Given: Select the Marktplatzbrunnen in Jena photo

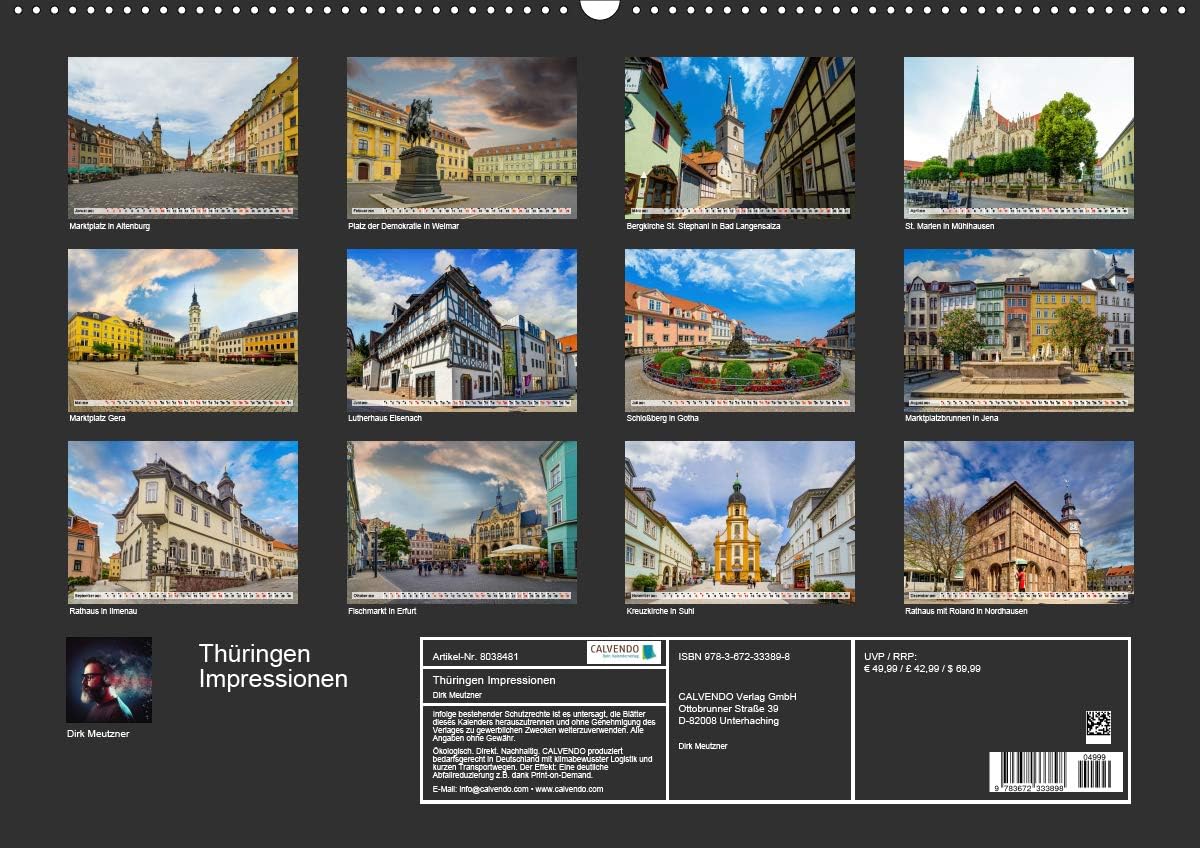Looking at the screenshot, I should 1018,330.
